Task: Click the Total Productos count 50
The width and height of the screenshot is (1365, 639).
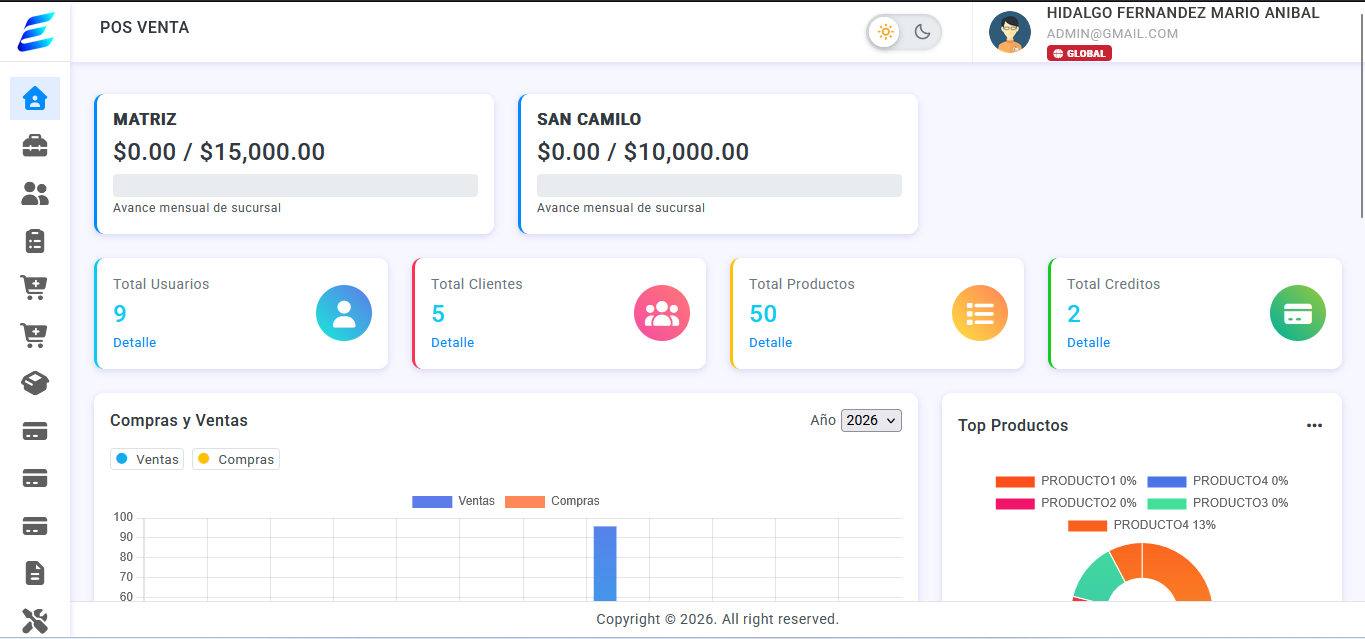Action: (x=763, y=314)
